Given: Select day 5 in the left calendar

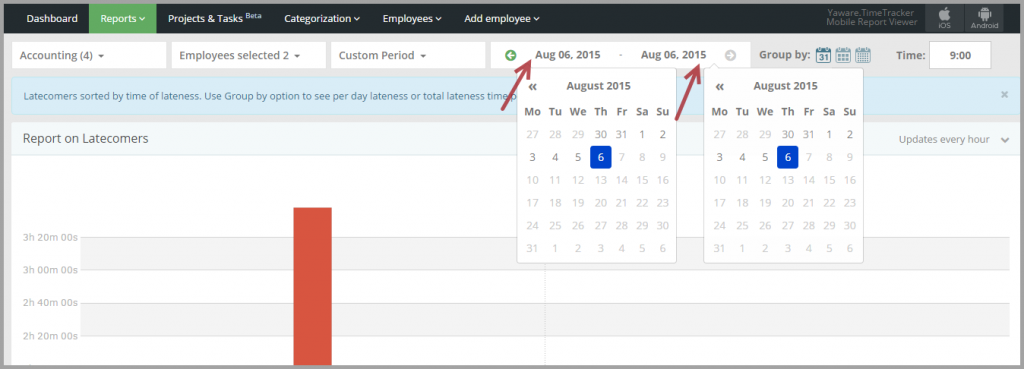Looking at the screenshot, I should pos(578,157).
